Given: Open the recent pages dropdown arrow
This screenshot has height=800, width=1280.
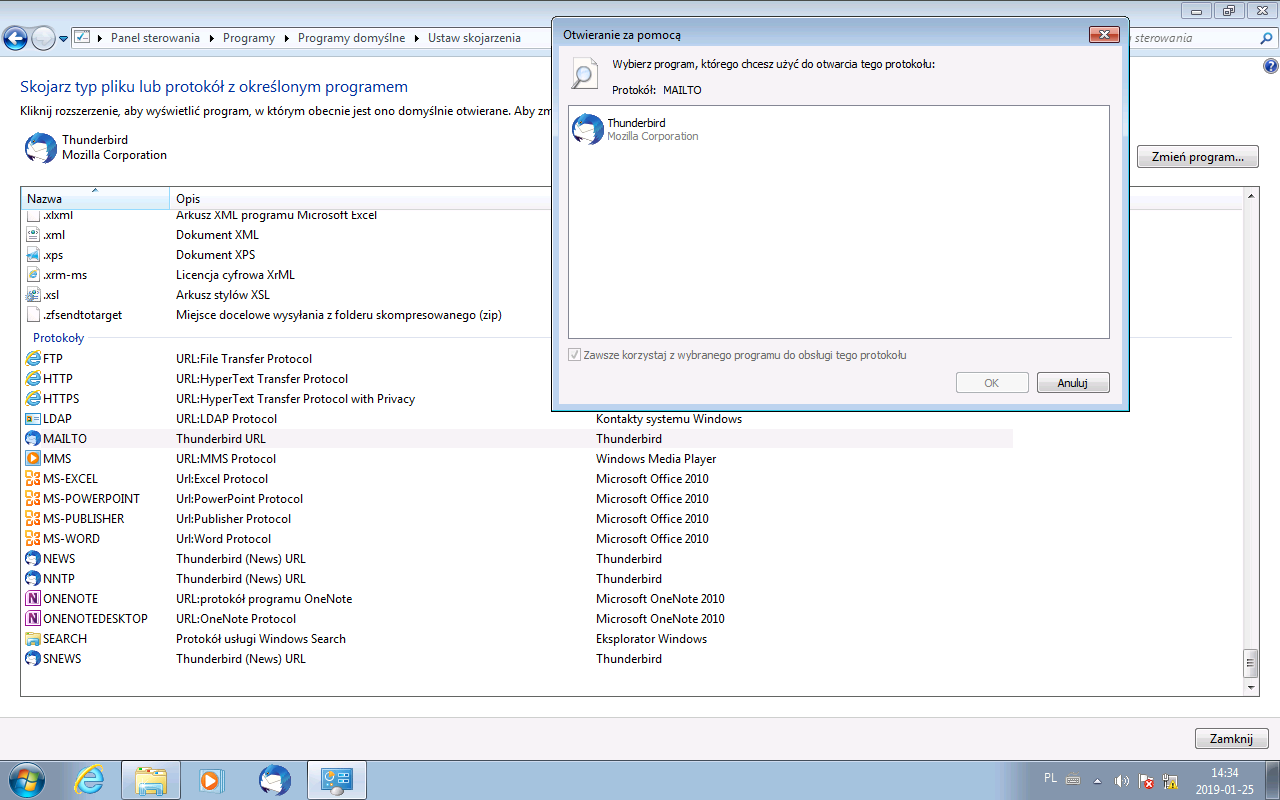Looking at the screenshot, I should (64, 39).
